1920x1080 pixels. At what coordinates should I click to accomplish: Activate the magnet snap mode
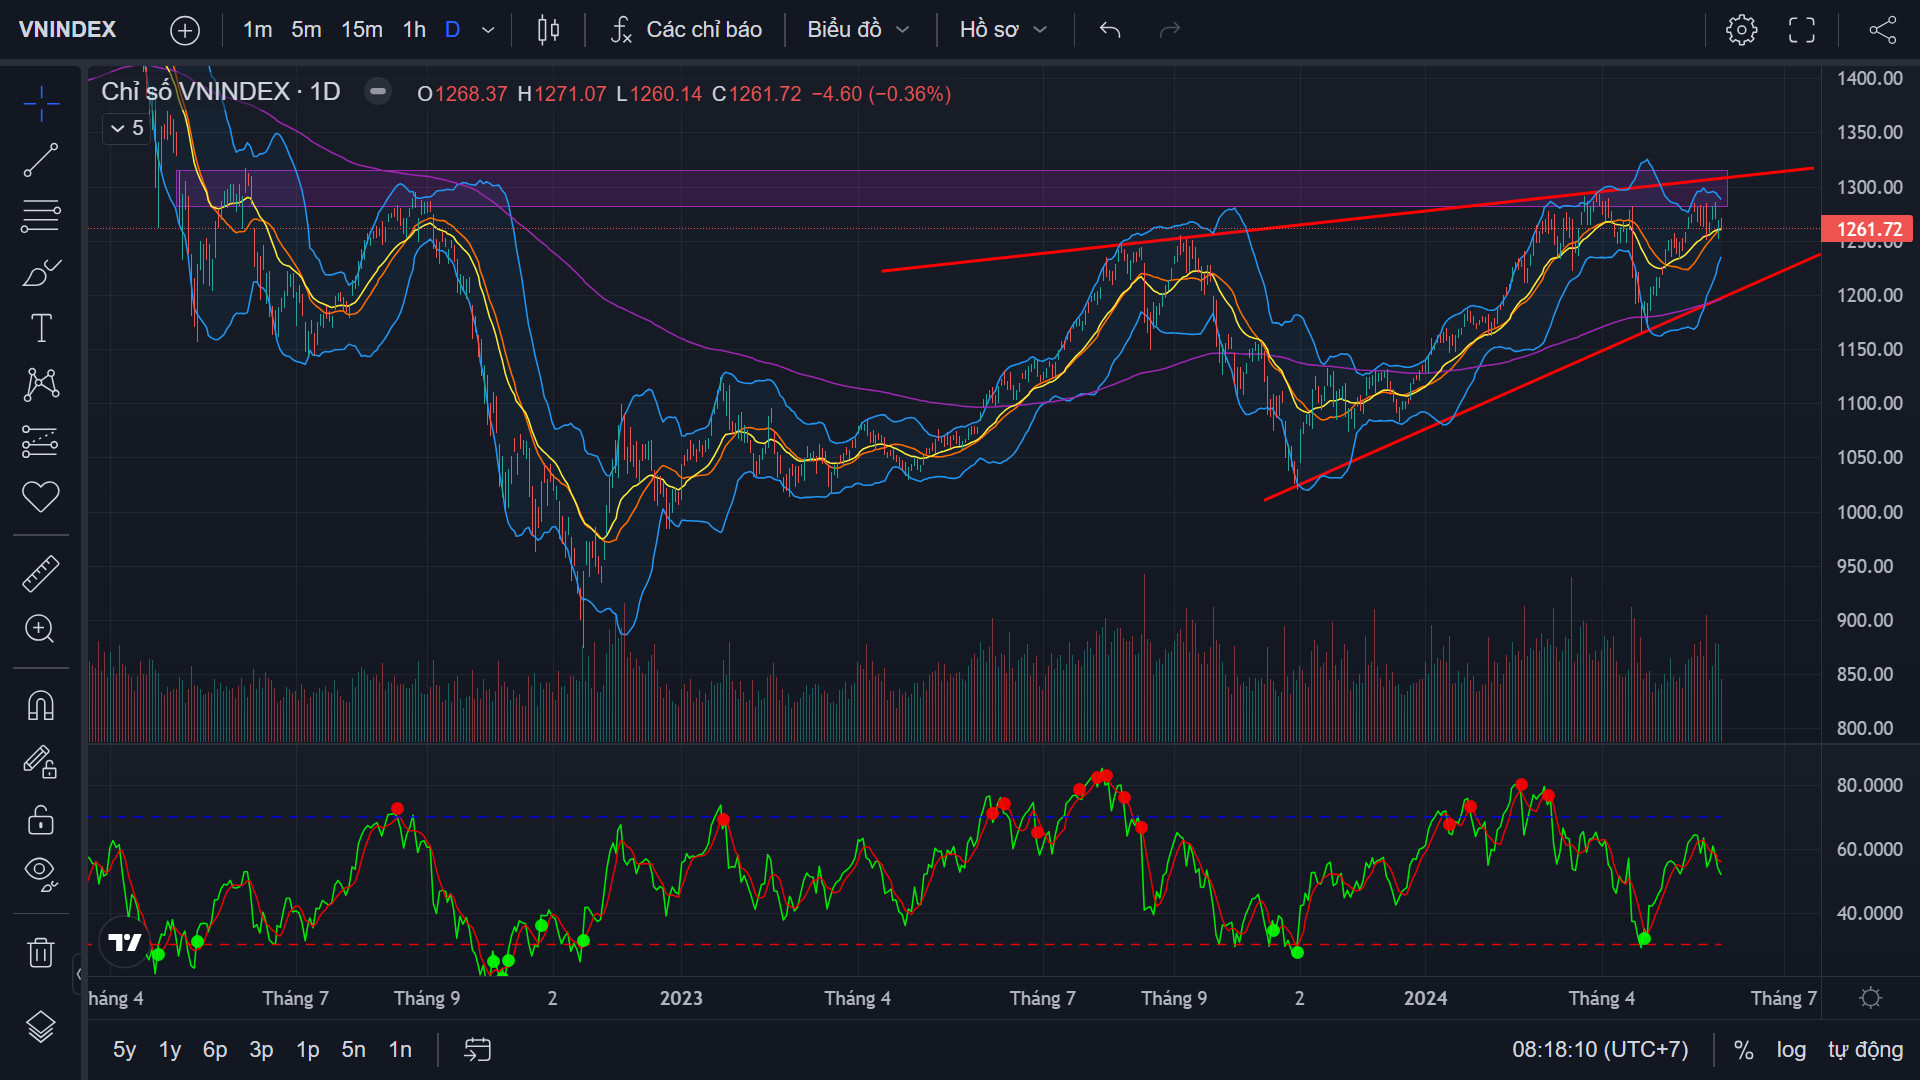41,706
